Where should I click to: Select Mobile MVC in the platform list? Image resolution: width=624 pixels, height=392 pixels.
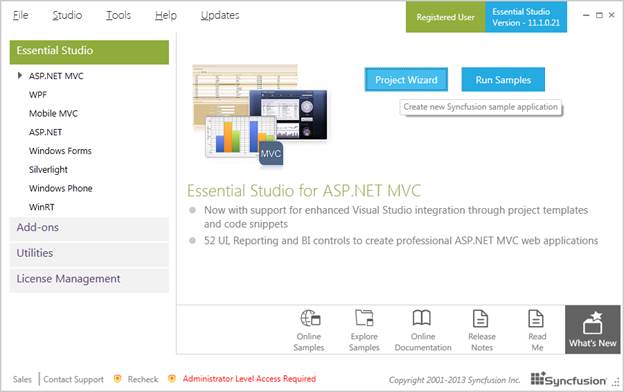pyautogui.click(x=53, y=113)
